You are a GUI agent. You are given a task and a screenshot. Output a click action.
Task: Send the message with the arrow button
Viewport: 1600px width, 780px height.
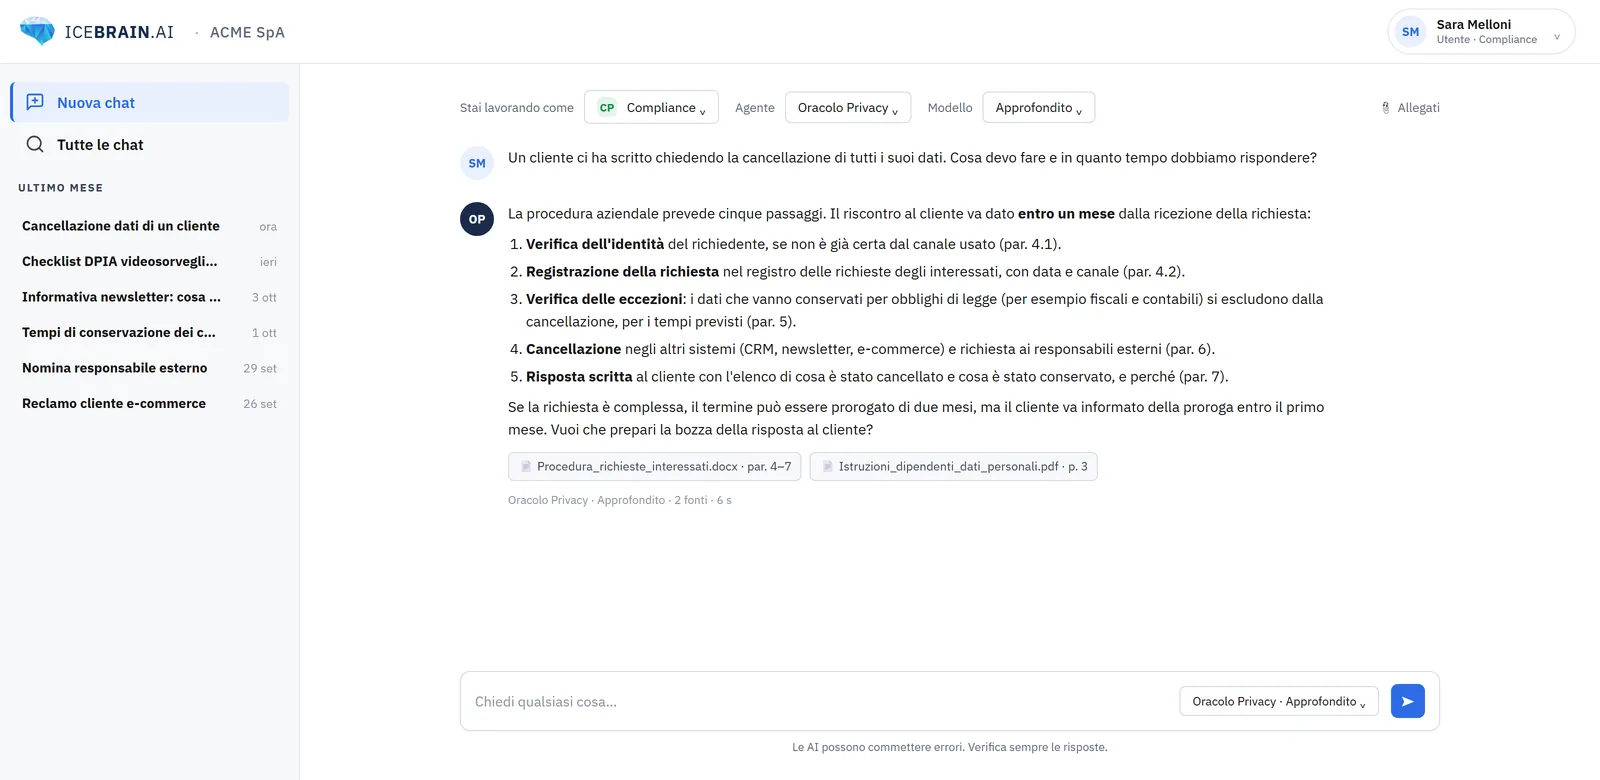(x=1407, y=701)
